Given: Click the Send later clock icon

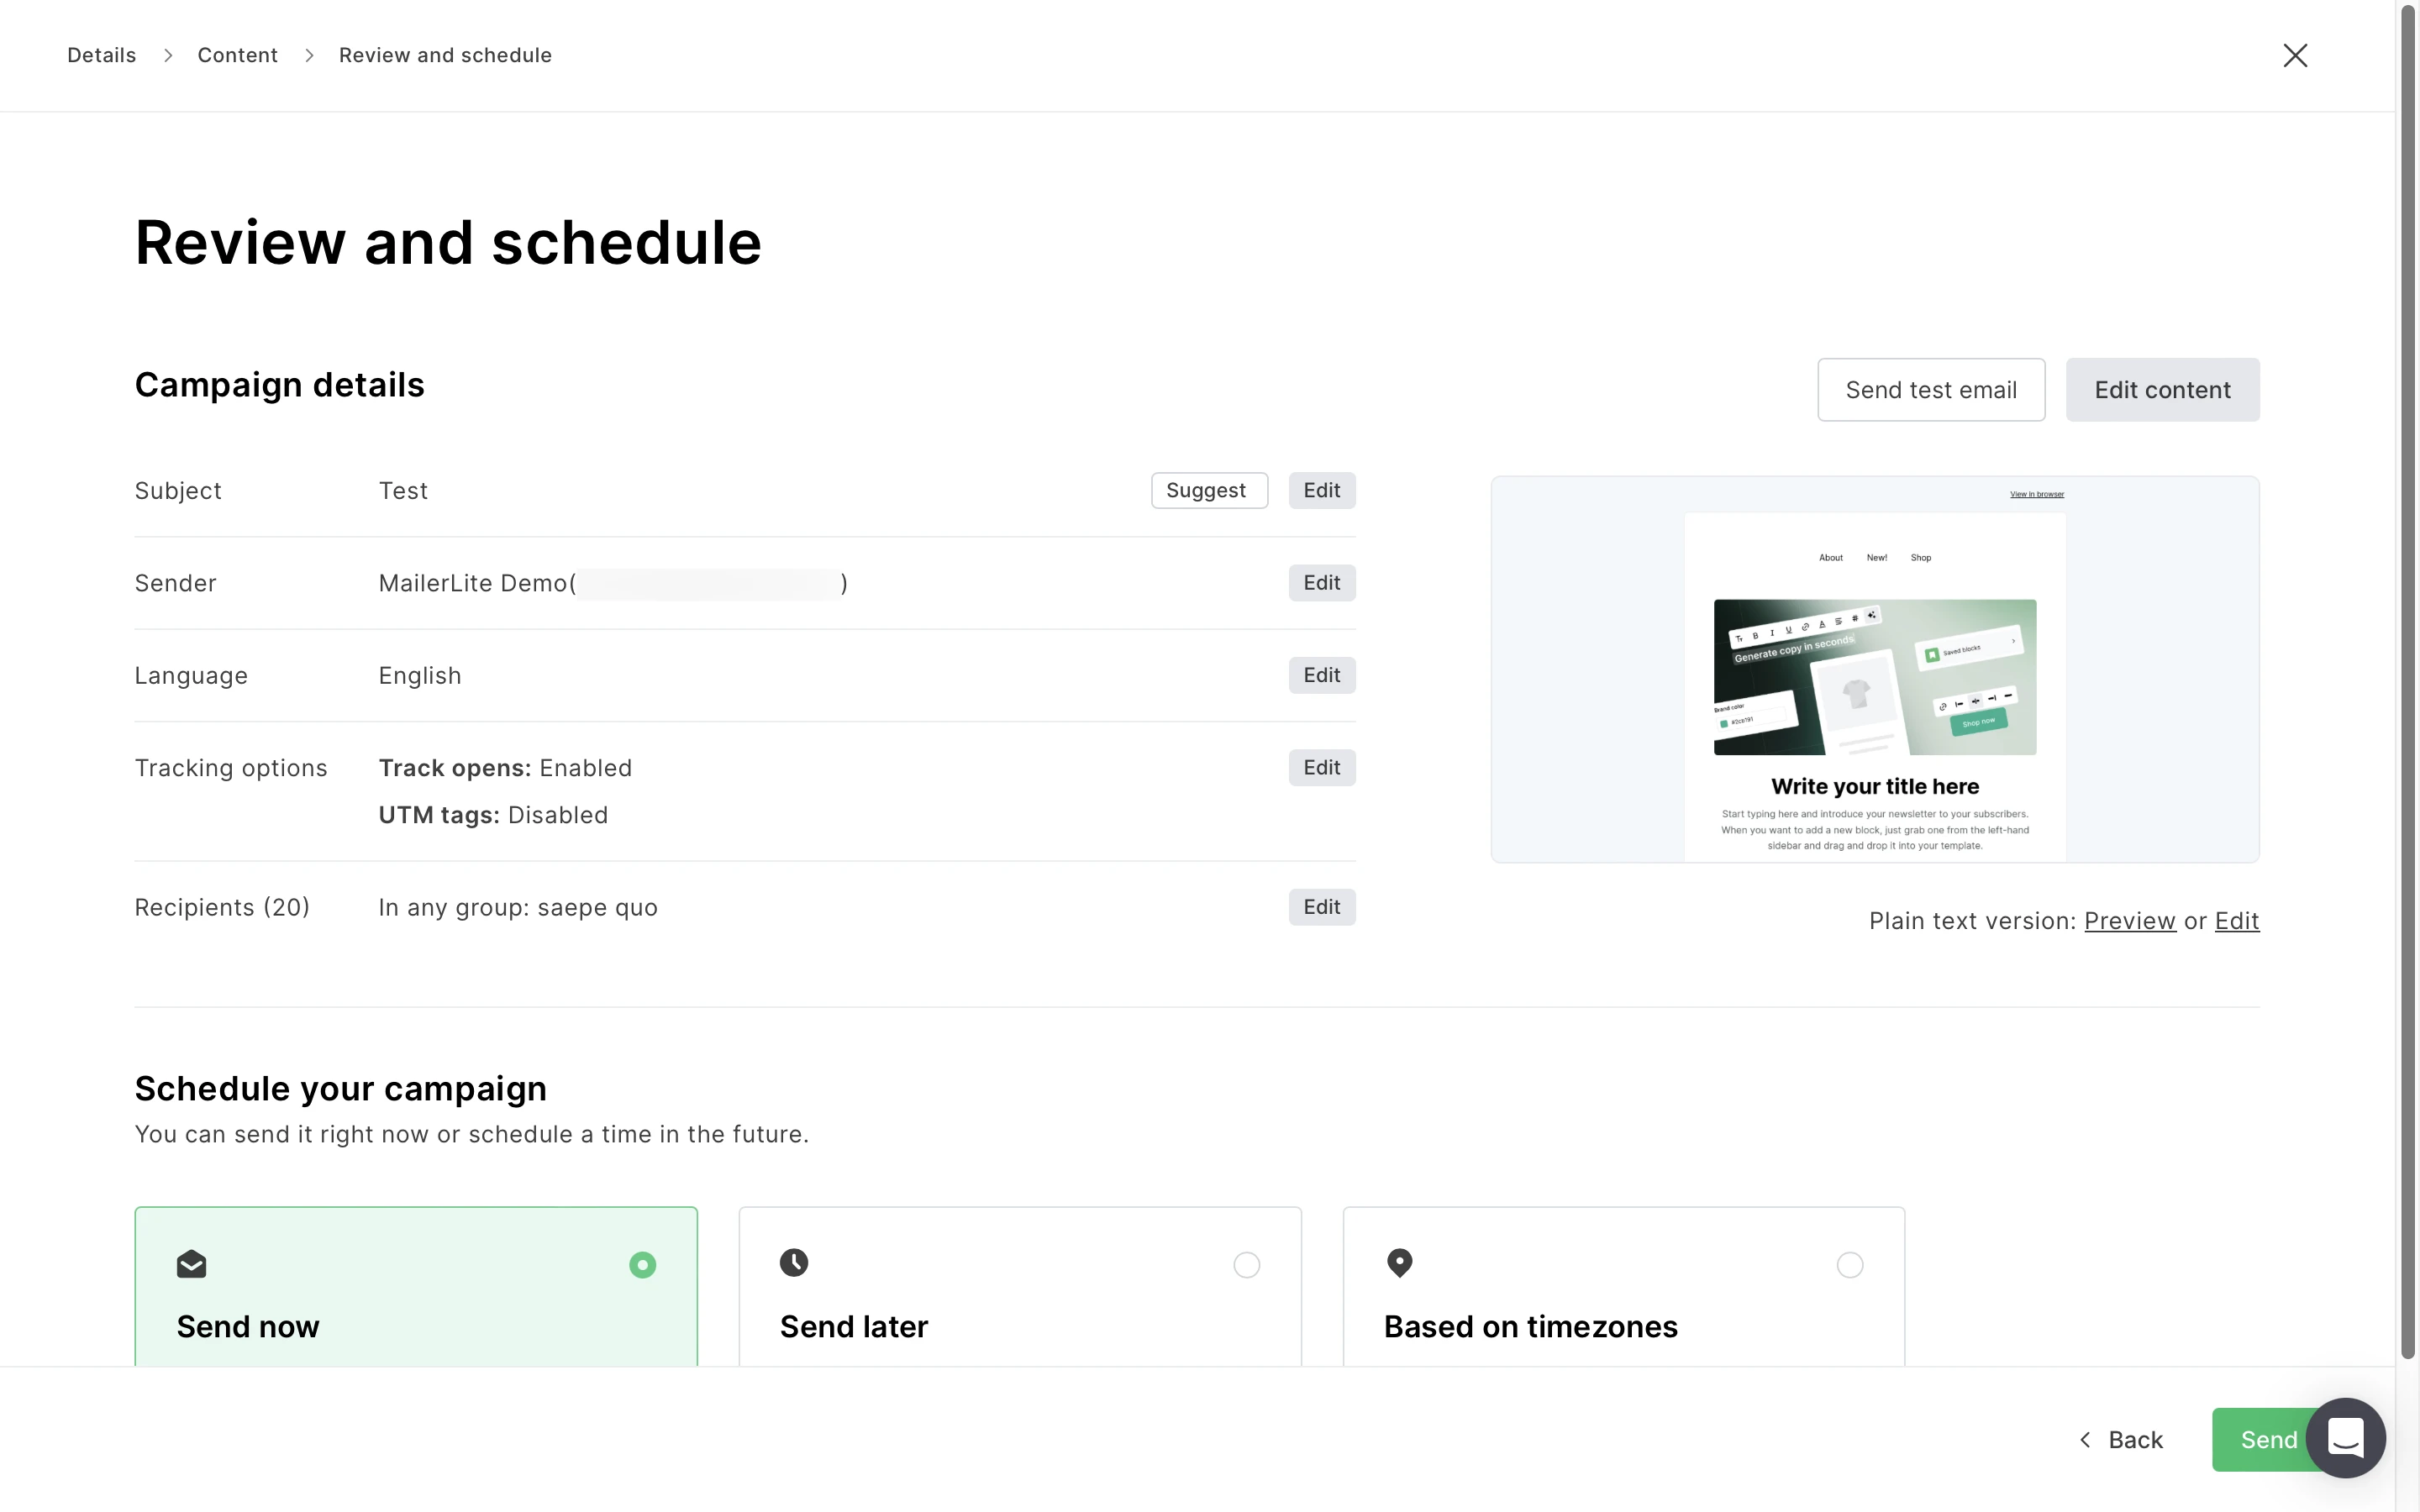Looking at the screenshot, I should click(794, 1263).
